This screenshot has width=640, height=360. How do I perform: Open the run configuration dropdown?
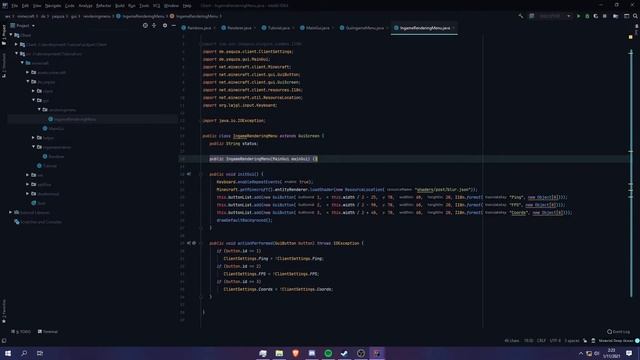click(554, 16)
